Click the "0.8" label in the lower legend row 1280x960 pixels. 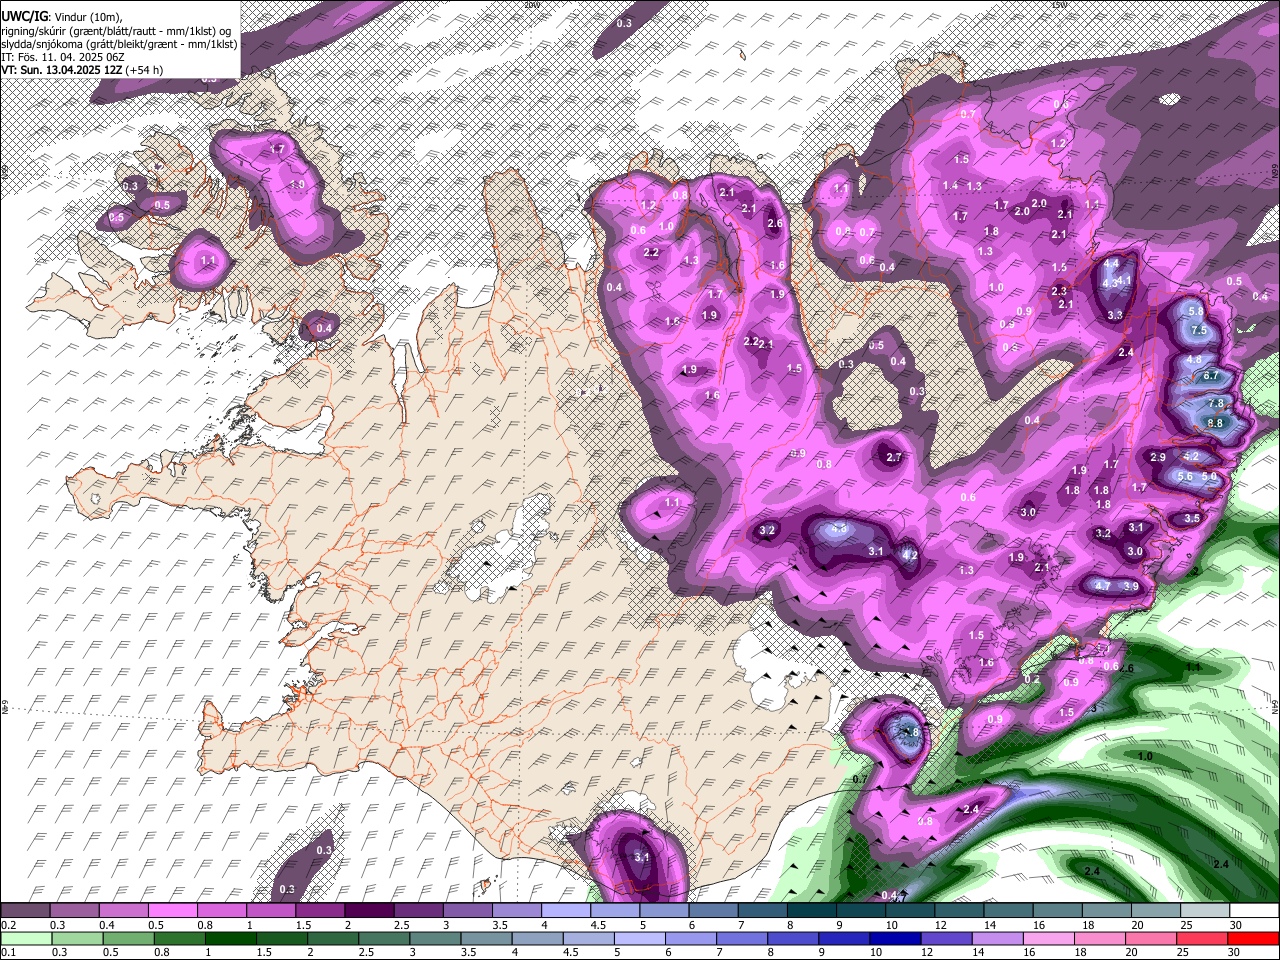pyautogui.click(x=162, y=952)
